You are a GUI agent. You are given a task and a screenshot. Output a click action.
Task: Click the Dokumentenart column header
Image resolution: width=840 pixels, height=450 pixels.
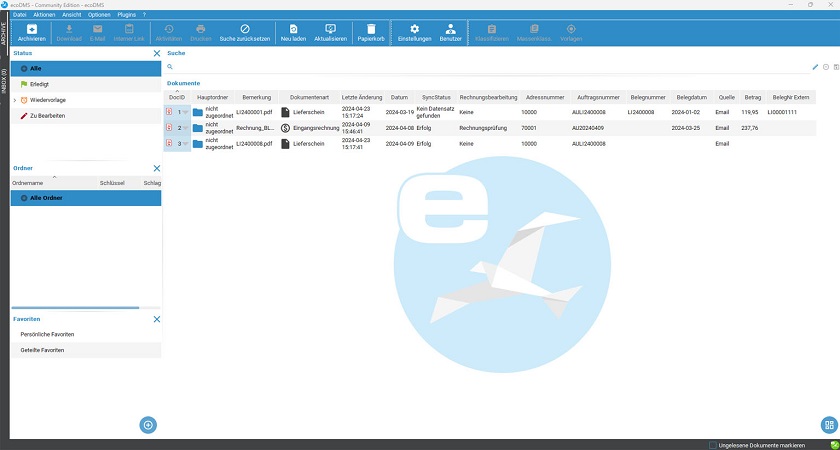pyautogui.click(x=309, y=98)
